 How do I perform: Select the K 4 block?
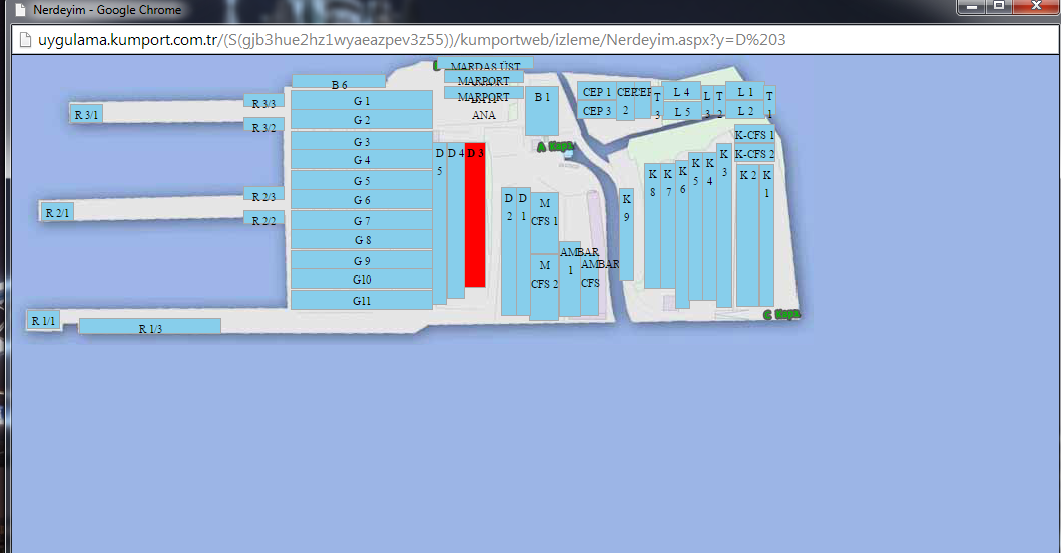(709, 227)
